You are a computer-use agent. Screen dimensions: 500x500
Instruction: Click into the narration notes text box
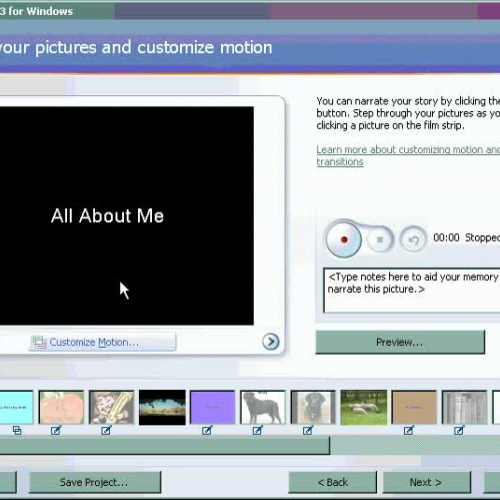(x=412, y=290)
